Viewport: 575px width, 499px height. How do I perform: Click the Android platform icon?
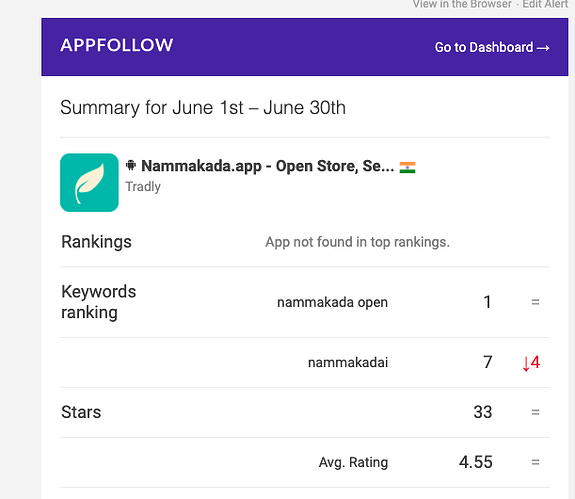point(131,165)
